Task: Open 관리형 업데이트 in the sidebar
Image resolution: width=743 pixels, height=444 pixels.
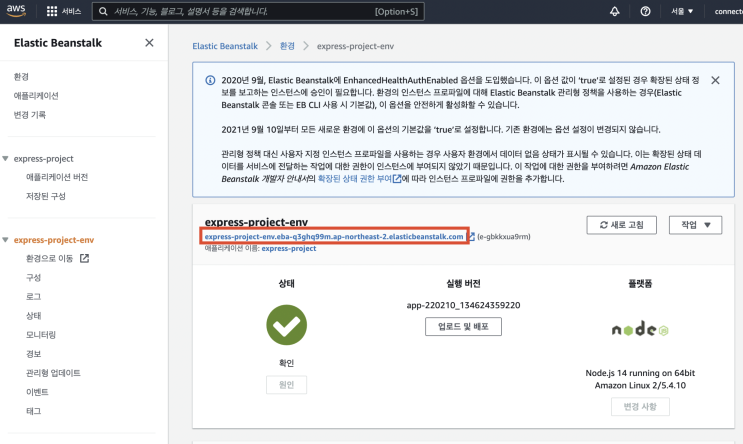Action: tap(53, 373)
